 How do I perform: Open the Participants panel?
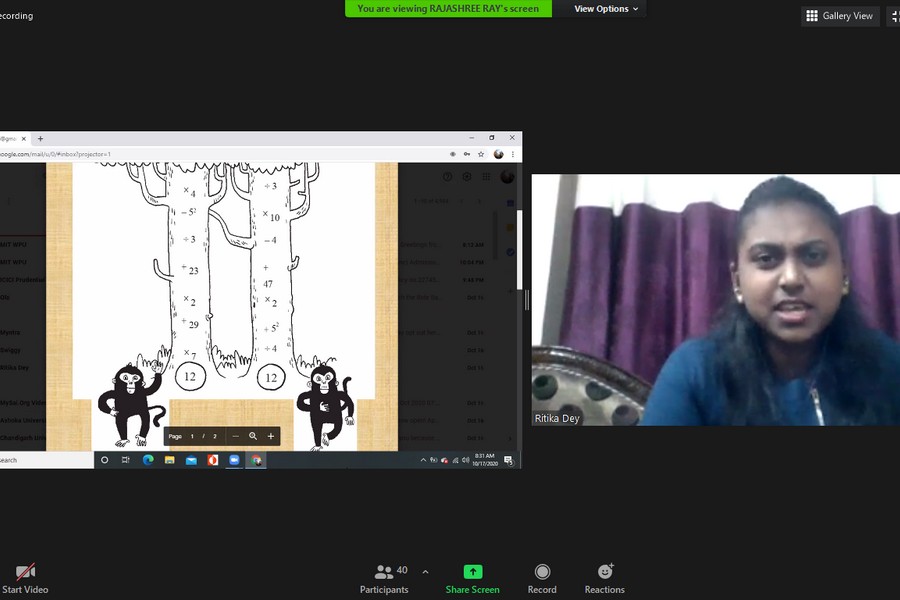click(384, 578)
